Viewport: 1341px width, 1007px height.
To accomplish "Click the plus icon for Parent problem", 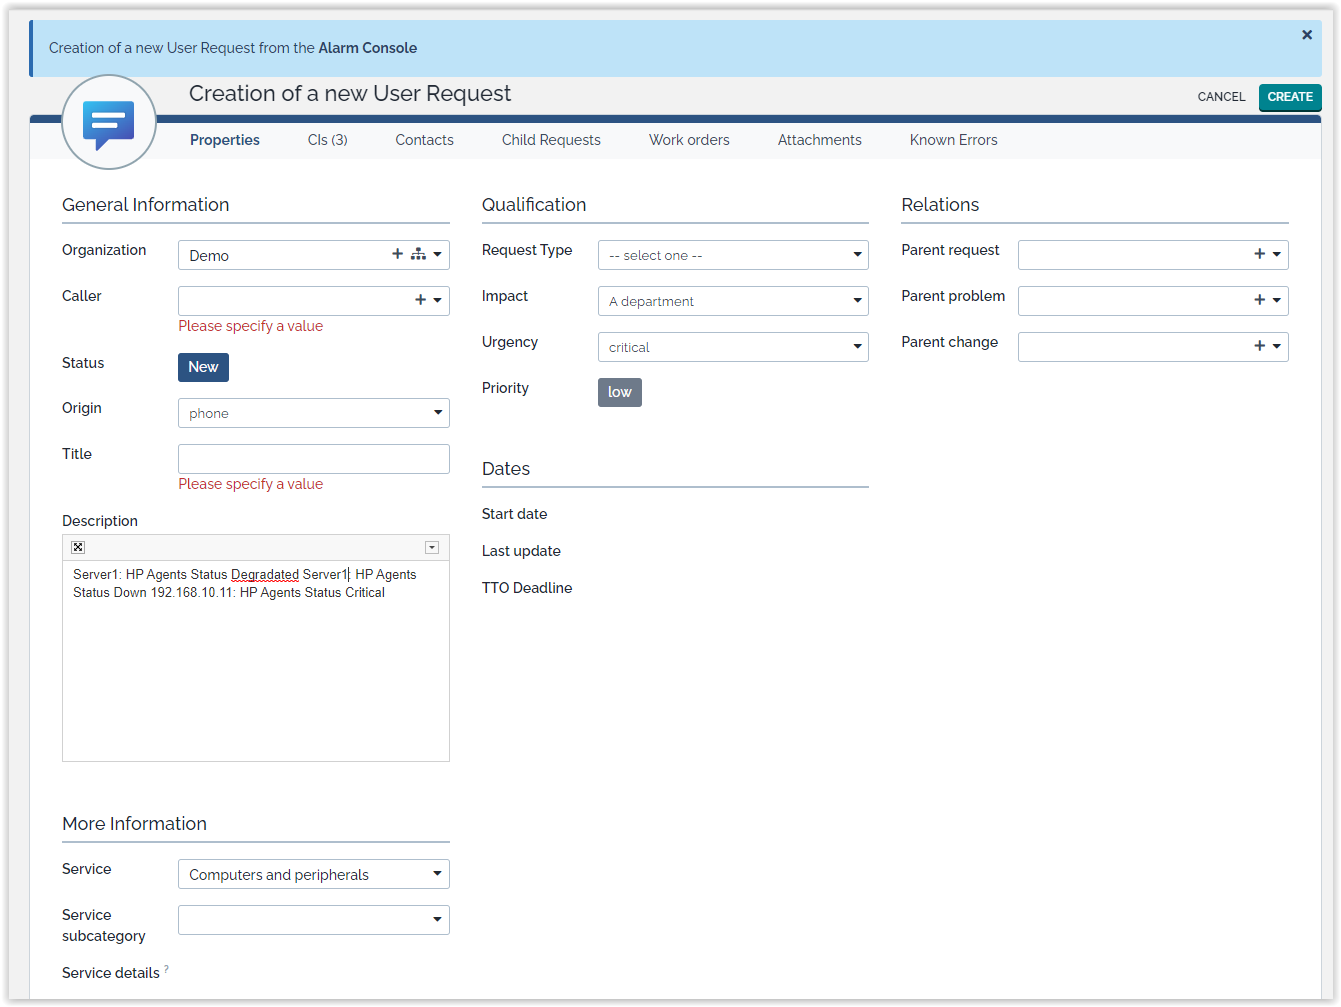I will (x=1259, y=300).
